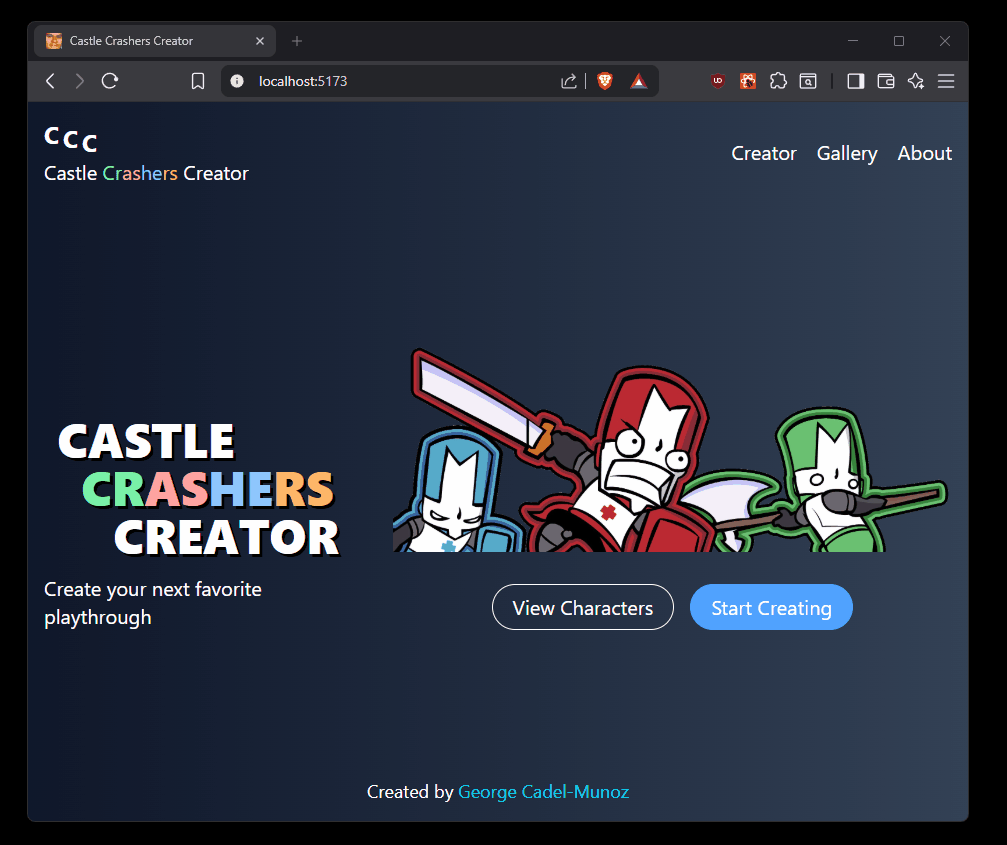
Task: Open the George Cadel-Munoz link
Action: pyautogui.click(x=543, y=791)
